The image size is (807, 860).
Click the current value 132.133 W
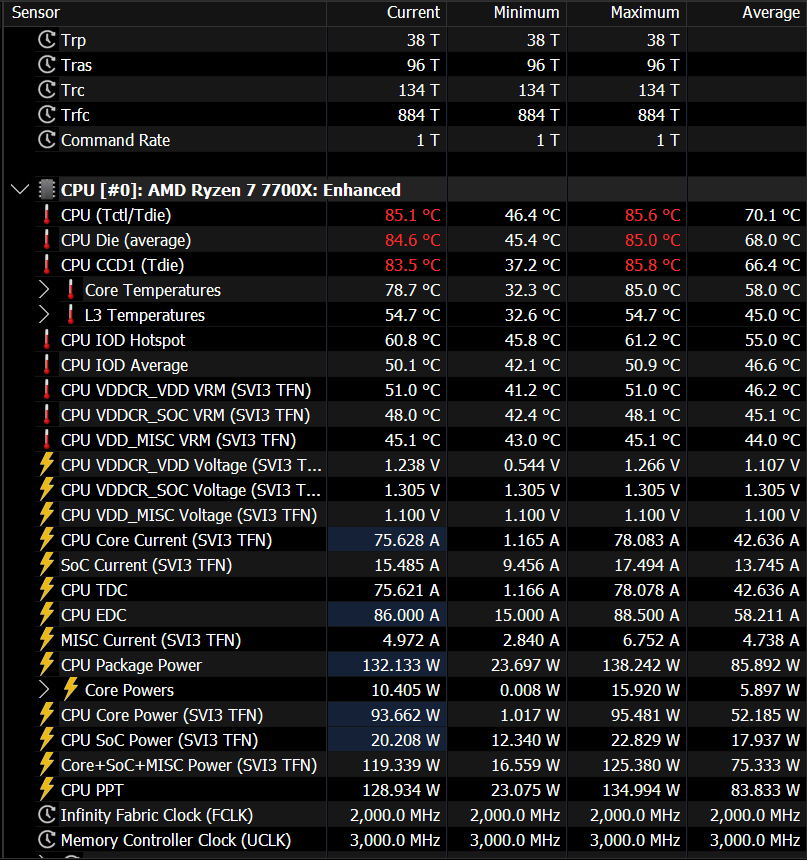click(x=401, y=665)
